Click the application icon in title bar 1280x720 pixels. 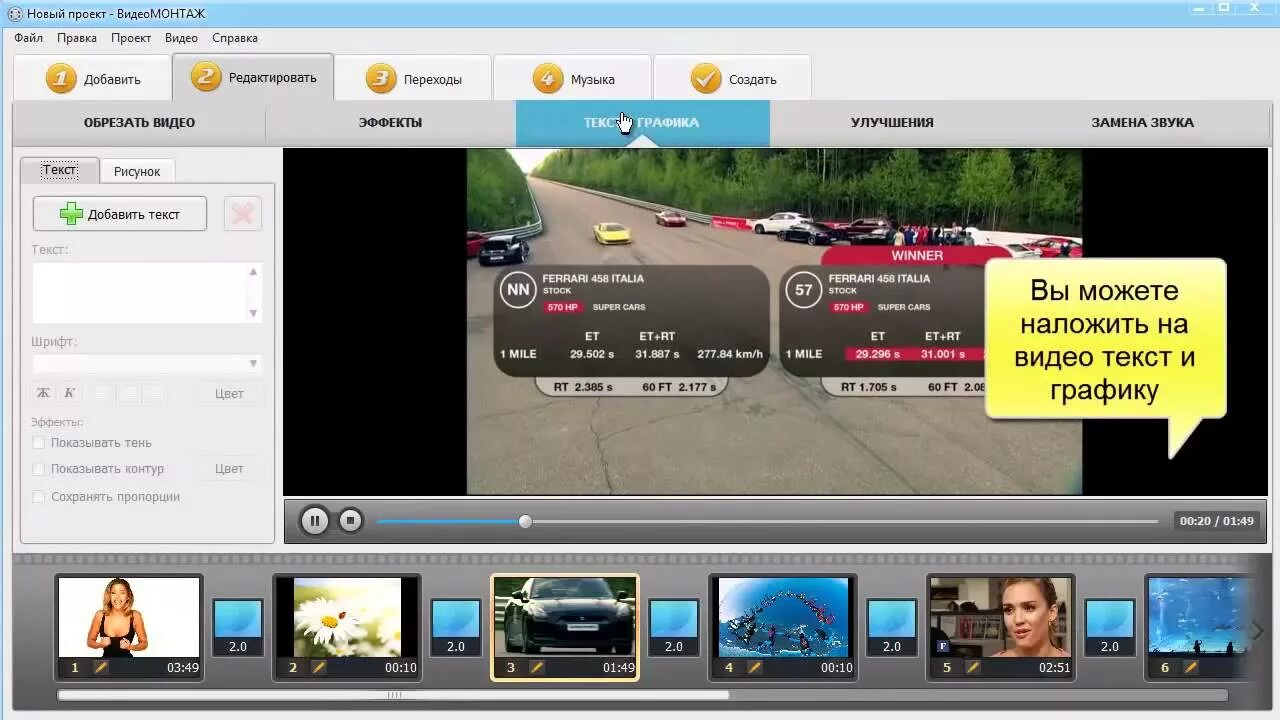point(14,14)
